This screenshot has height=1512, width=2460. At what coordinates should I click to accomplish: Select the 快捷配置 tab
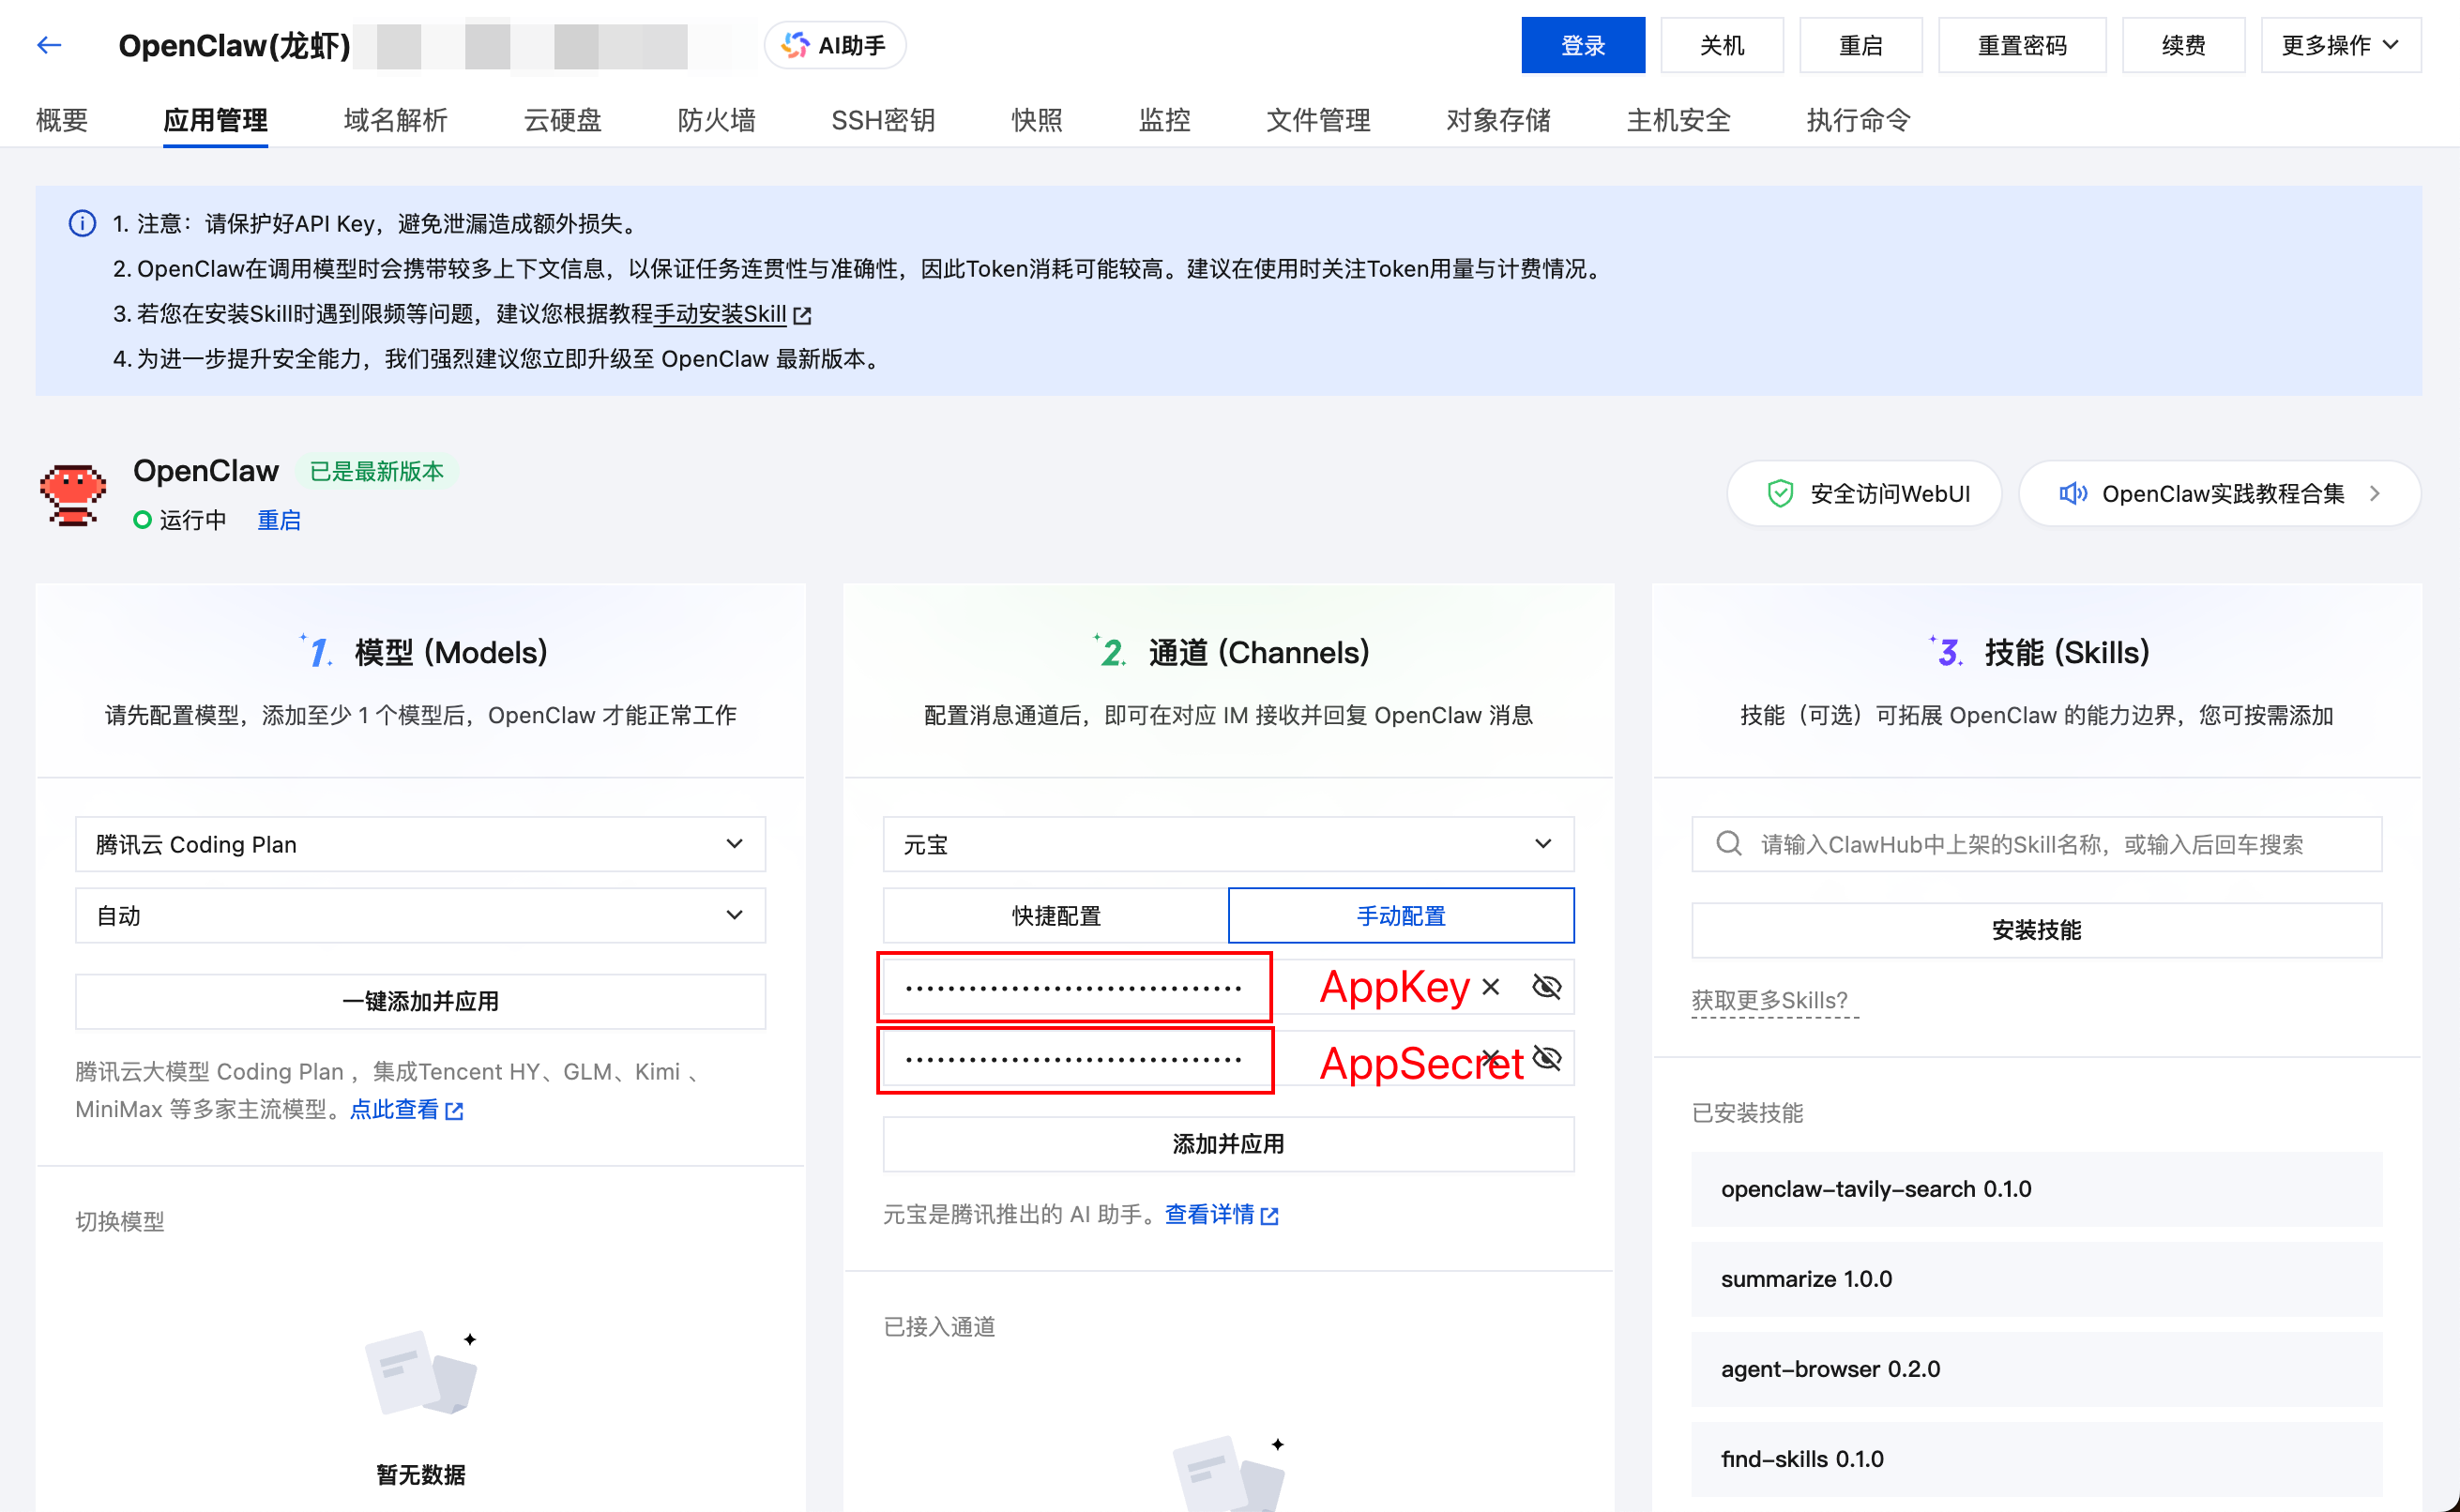click(1056, 915)
